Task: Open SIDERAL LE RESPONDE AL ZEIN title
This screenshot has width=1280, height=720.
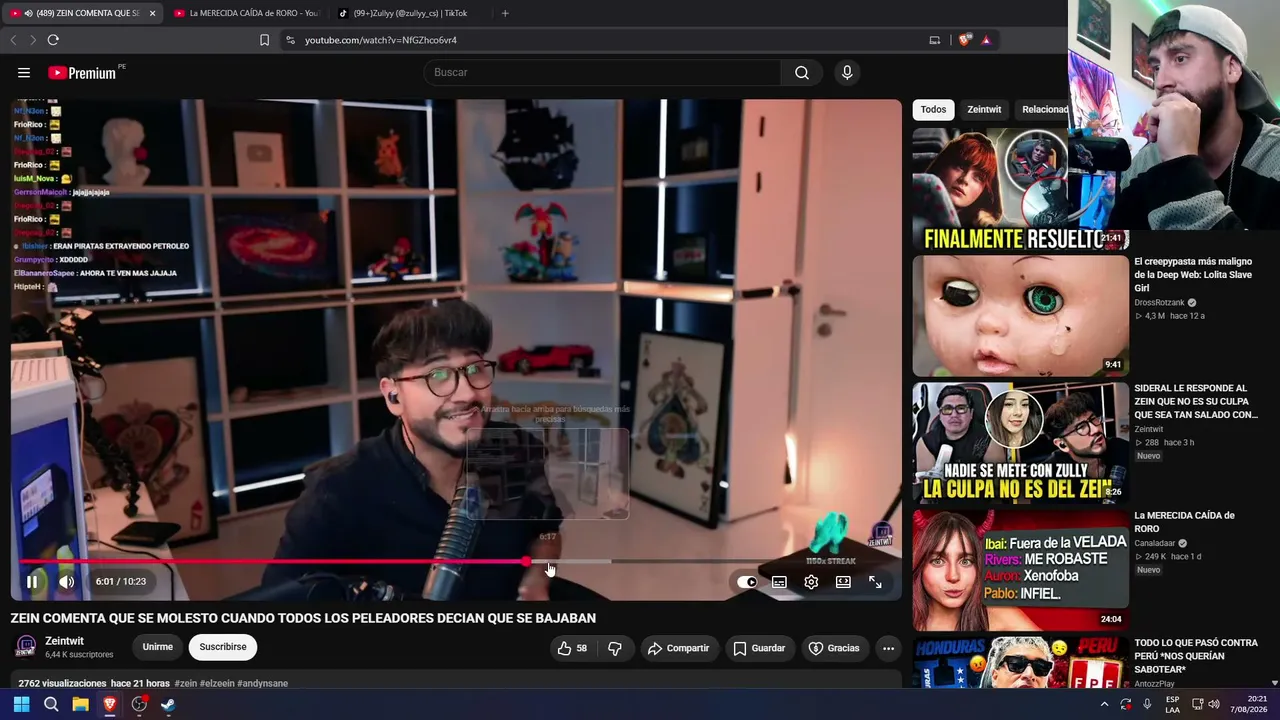Action: click(x=1196, y=401)
